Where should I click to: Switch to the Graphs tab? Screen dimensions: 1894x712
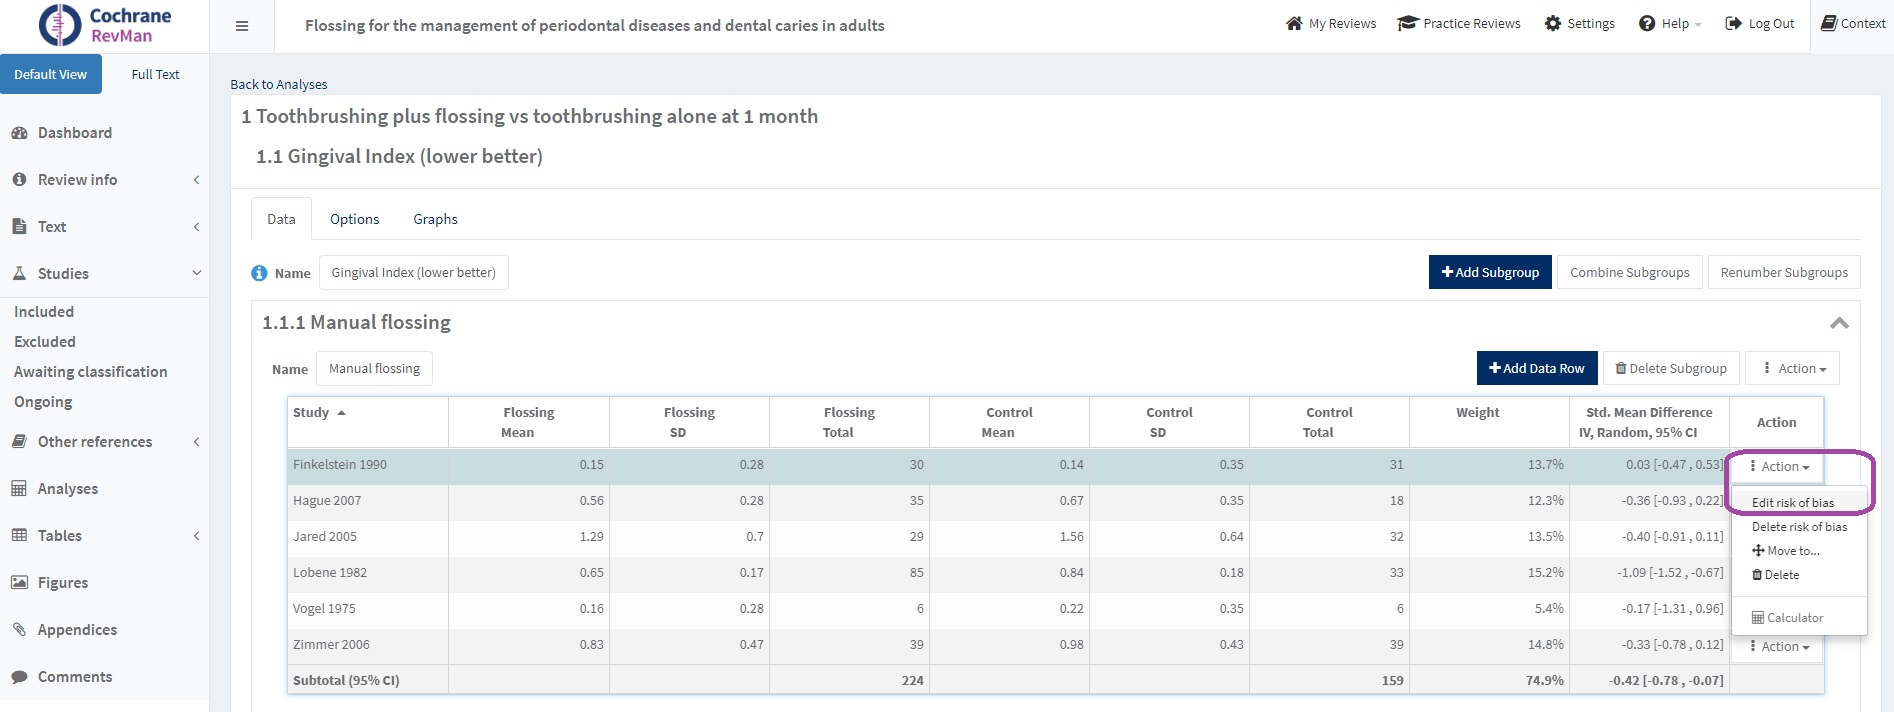[435, 219]
